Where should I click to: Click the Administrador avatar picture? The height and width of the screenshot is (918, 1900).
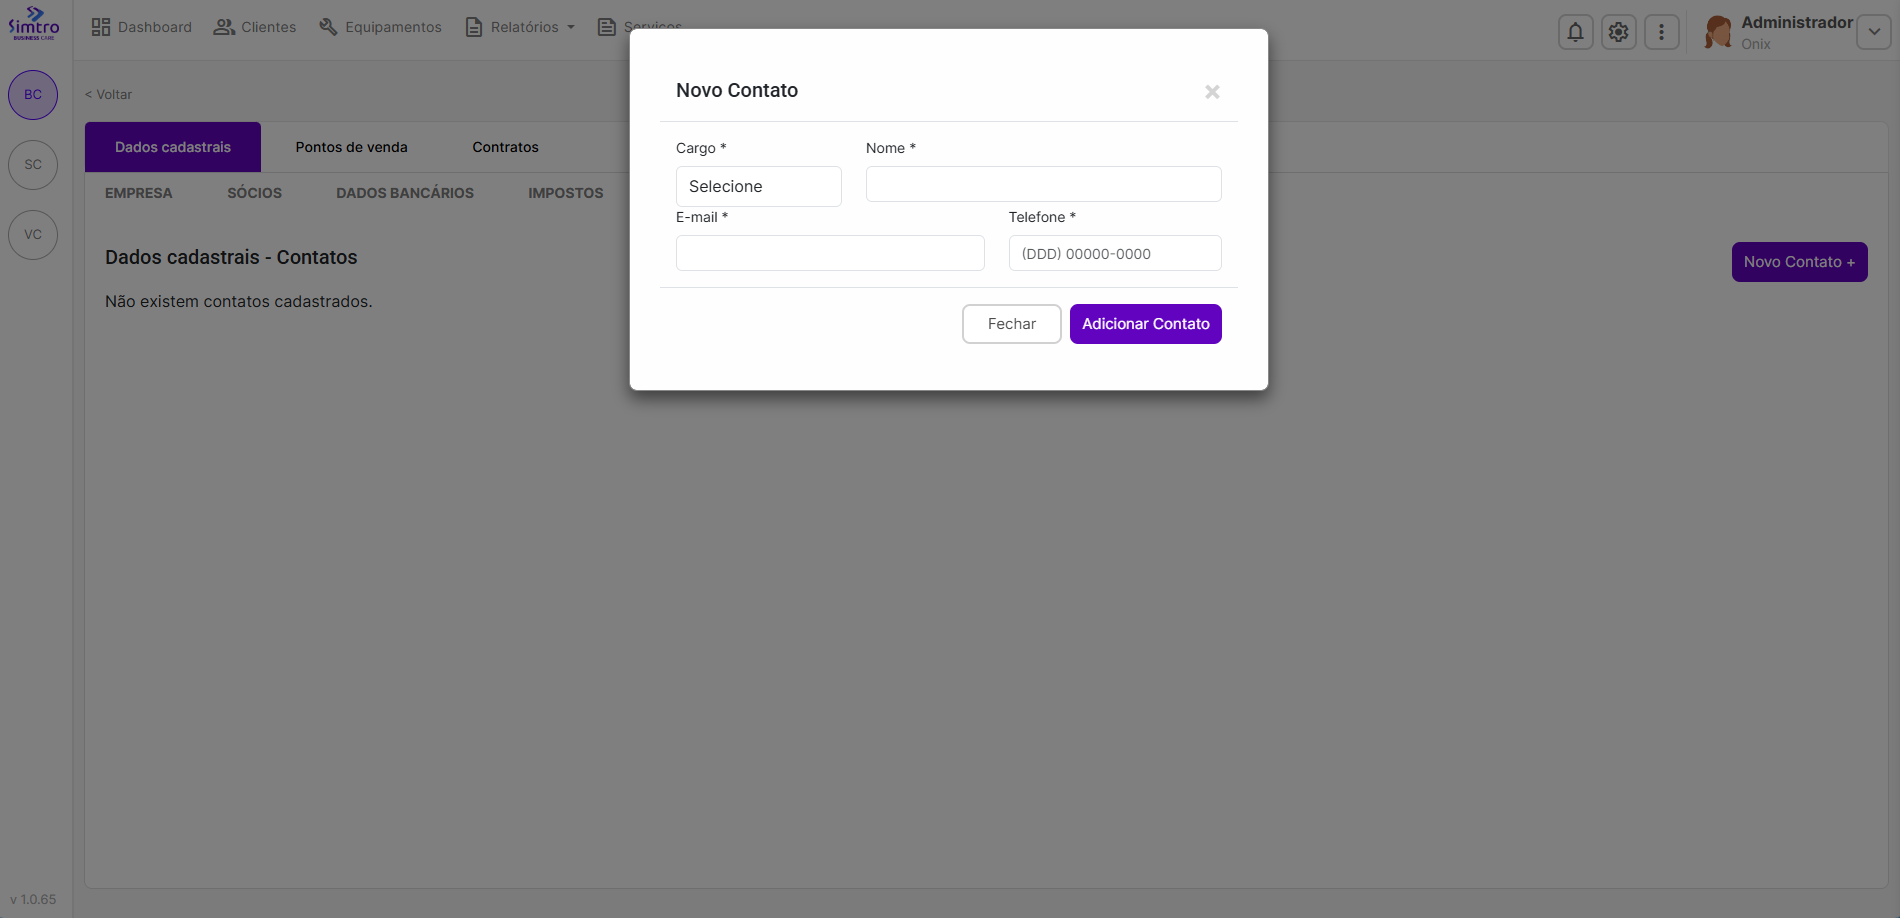[1718, 32]
